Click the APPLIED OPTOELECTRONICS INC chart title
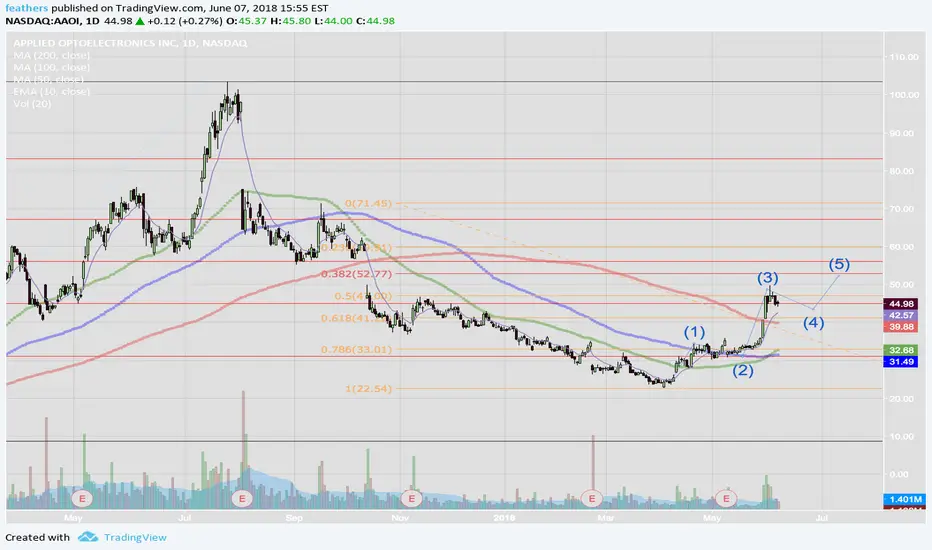Image resolution: width=932 pixels, height=550 pixels. [x=130, y=43]
